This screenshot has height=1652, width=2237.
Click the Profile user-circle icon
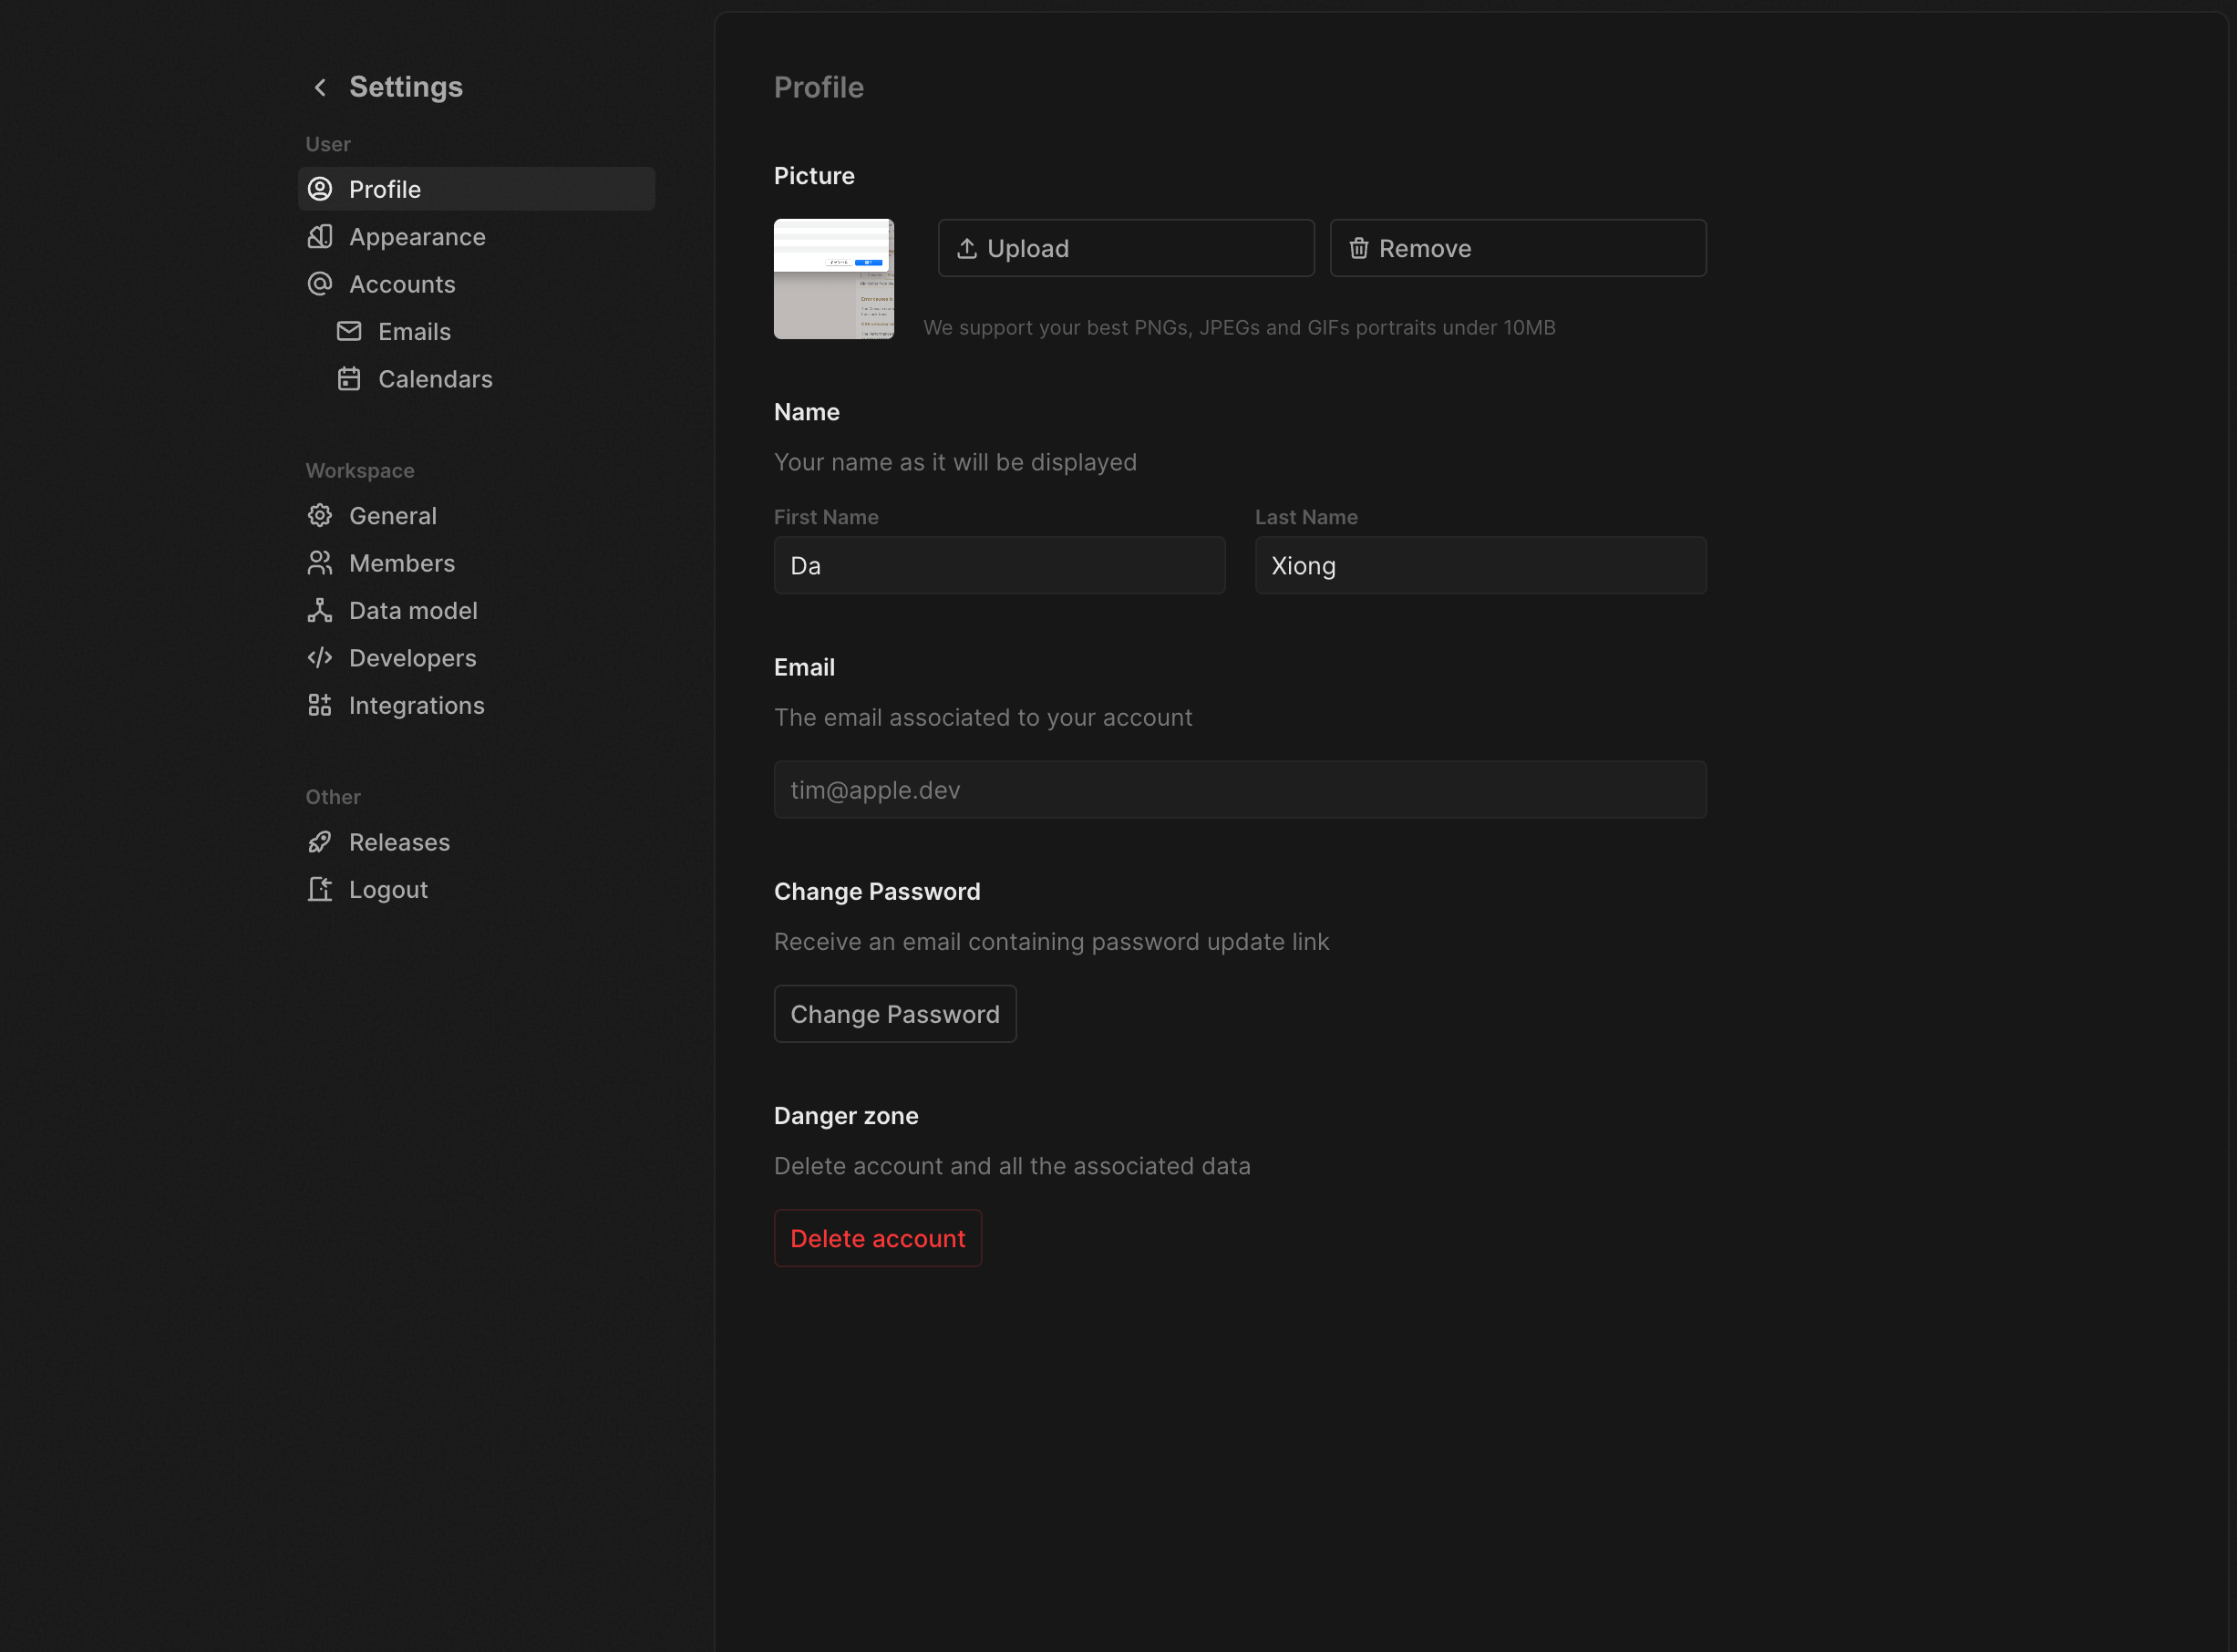point(320,189)
